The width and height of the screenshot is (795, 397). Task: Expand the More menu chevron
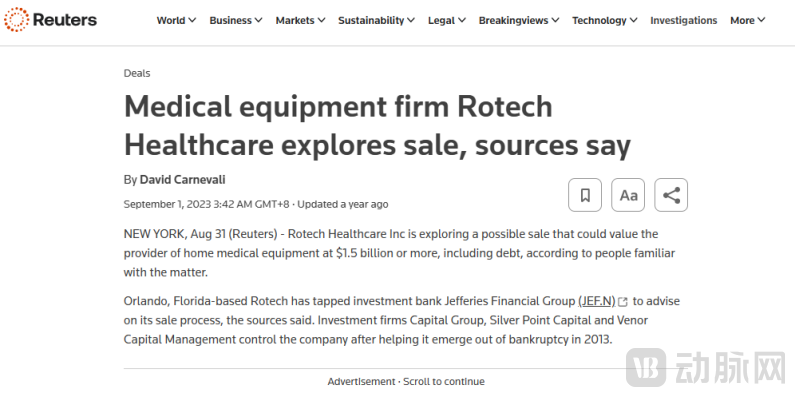click(x=762, y=20)
